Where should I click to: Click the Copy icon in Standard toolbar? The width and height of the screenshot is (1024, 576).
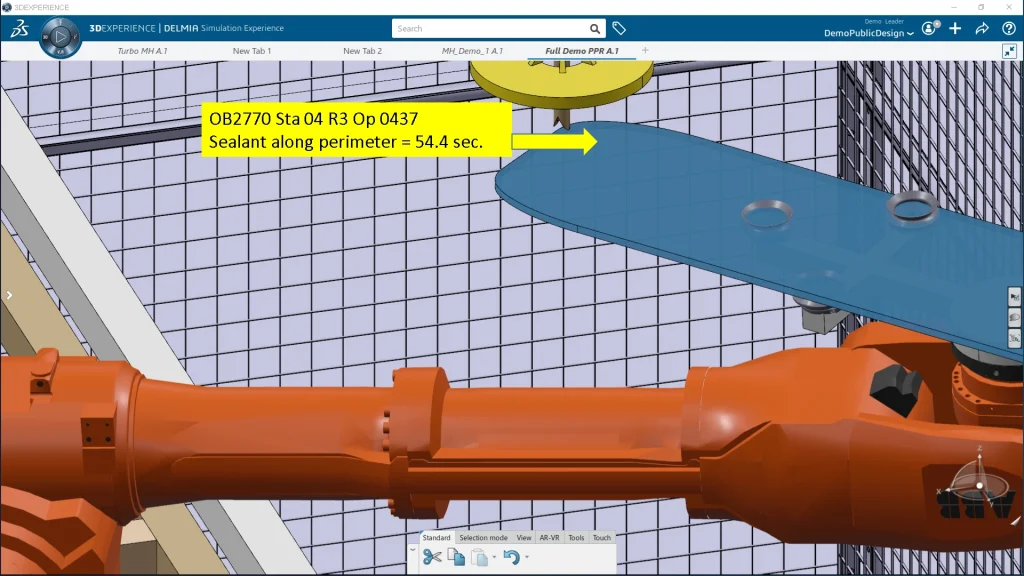tap(456, 557)
